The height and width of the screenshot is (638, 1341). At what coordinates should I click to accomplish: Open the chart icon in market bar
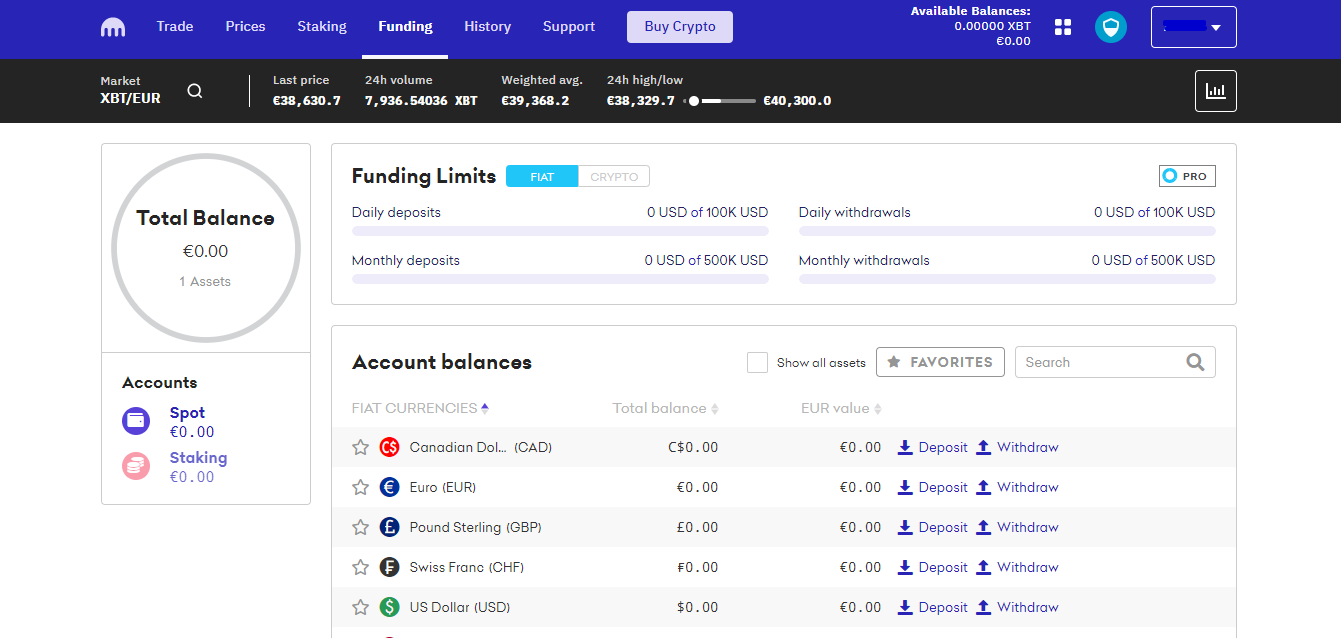click(1215, 91)
